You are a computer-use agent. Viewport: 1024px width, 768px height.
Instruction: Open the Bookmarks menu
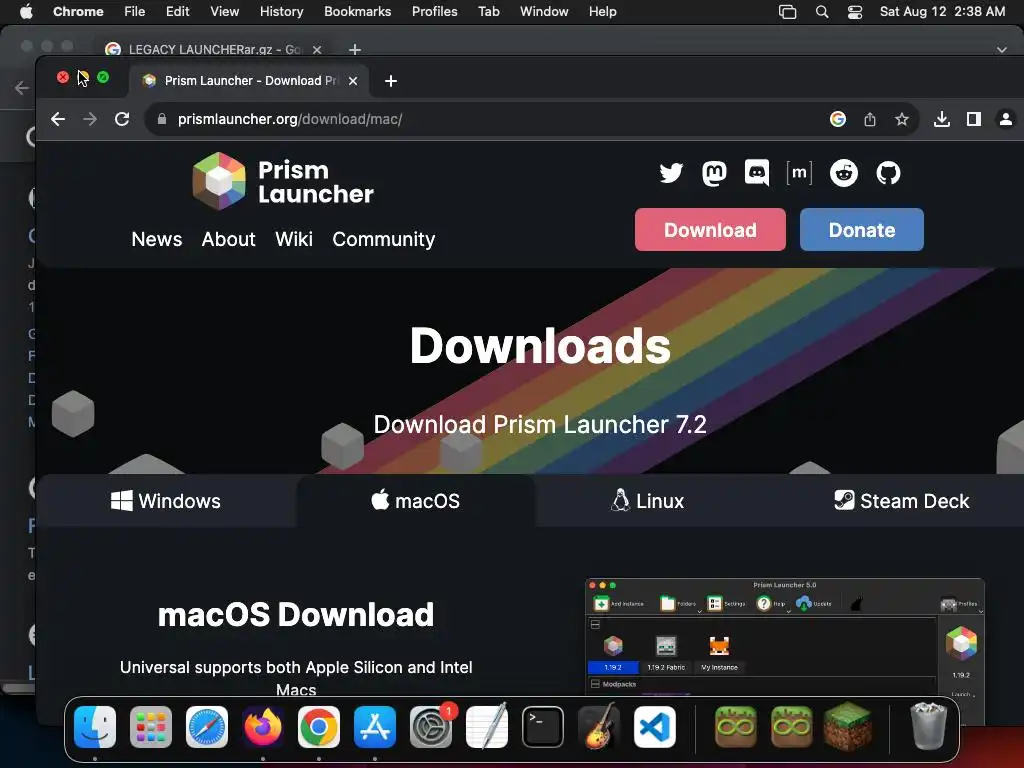pos(357,11)
